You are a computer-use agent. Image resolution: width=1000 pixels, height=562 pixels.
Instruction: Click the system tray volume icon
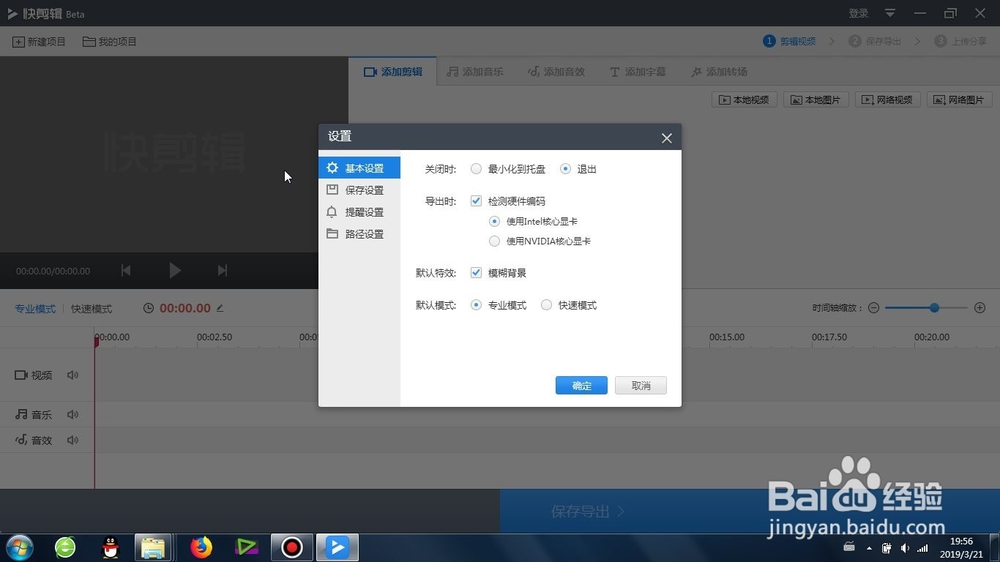(x=905, y=548)
